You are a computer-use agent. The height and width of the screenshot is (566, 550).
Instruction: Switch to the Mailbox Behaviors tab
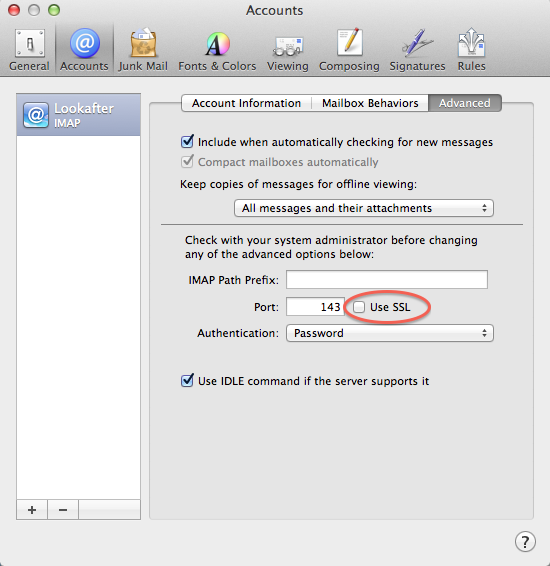(x=370, y=103)
